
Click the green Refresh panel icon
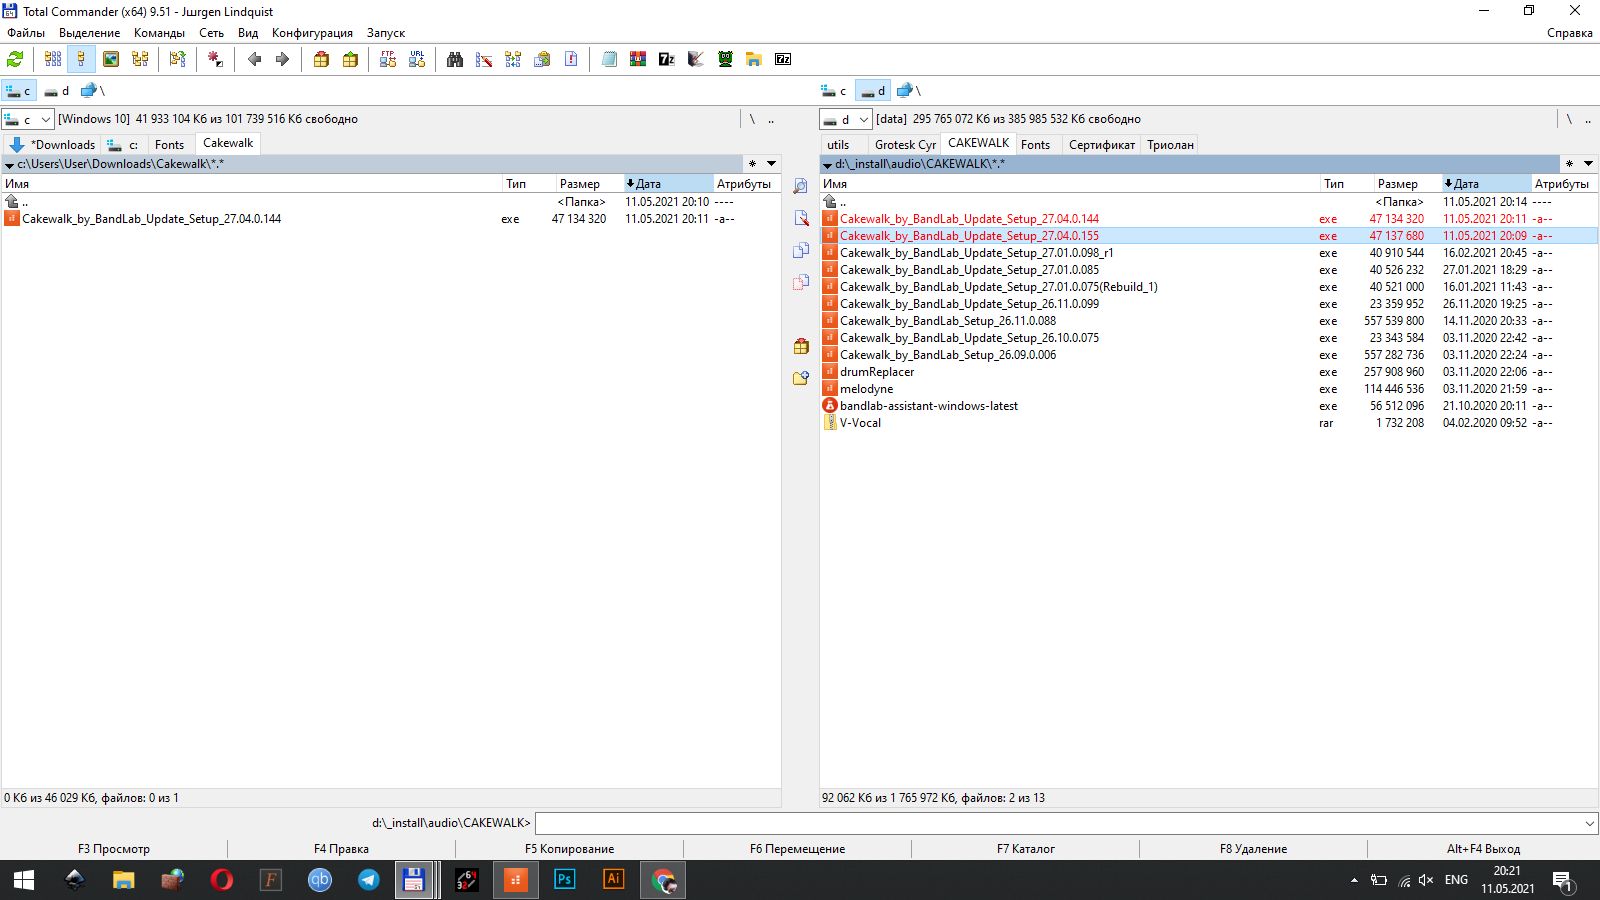(15, 59)
